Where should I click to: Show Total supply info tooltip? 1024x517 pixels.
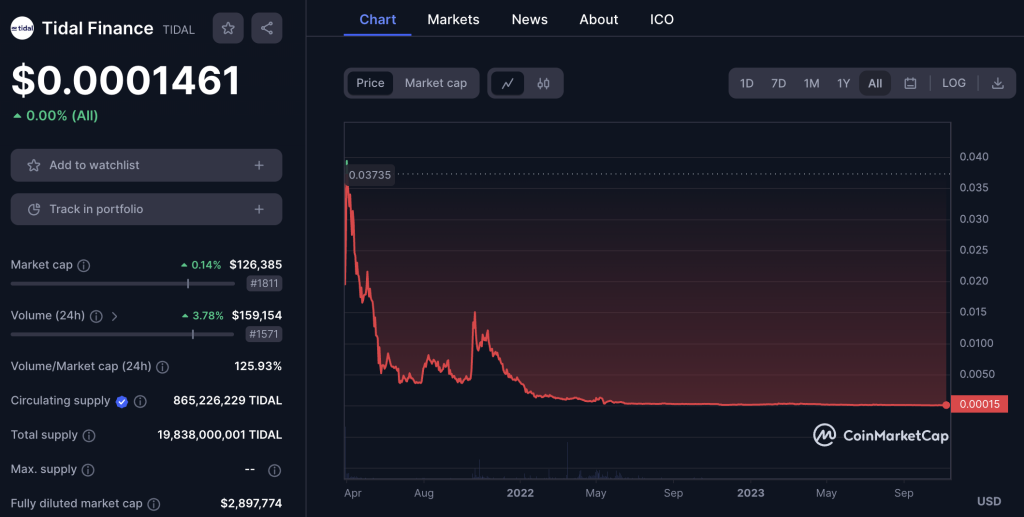point(89,435)
